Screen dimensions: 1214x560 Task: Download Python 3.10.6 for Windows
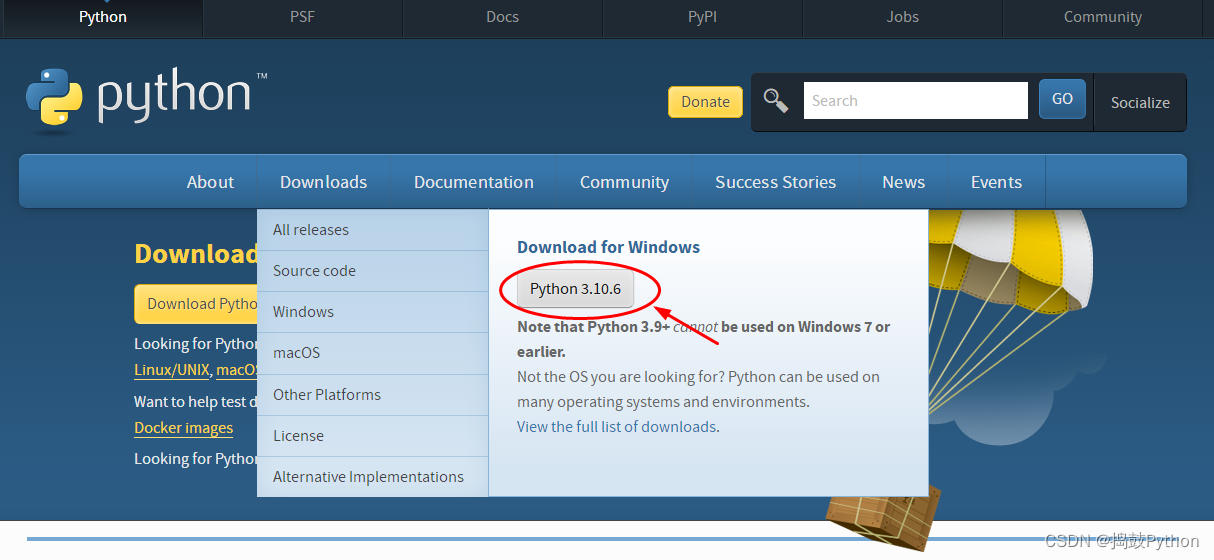(575, 289)
